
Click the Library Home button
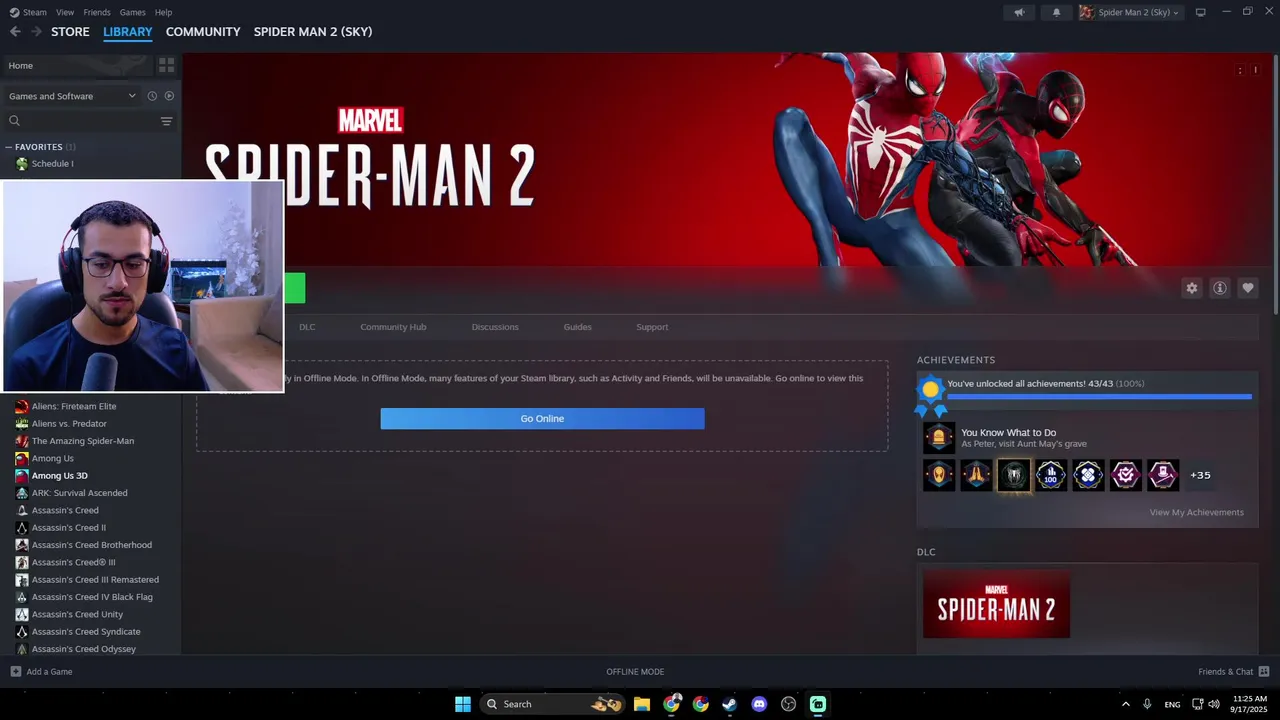click(x=77, y=65)
